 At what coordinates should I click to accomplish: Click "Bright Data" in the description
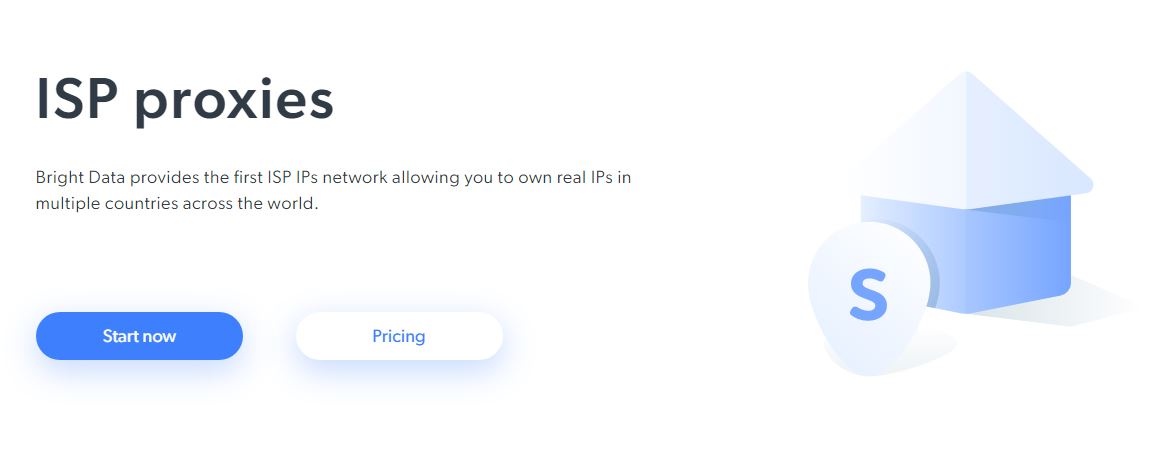pos(77,178)
